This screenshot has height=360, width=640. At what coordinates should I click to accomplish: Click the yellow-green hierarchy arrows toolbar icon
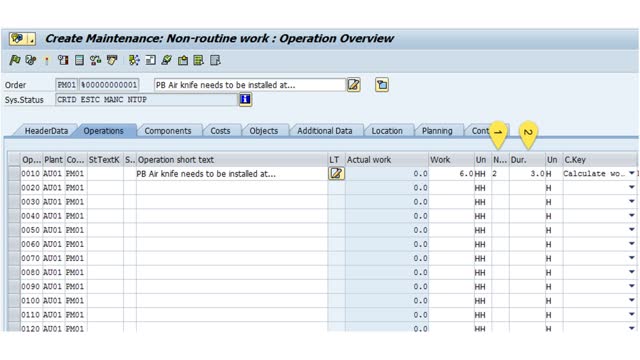[134, 60]
